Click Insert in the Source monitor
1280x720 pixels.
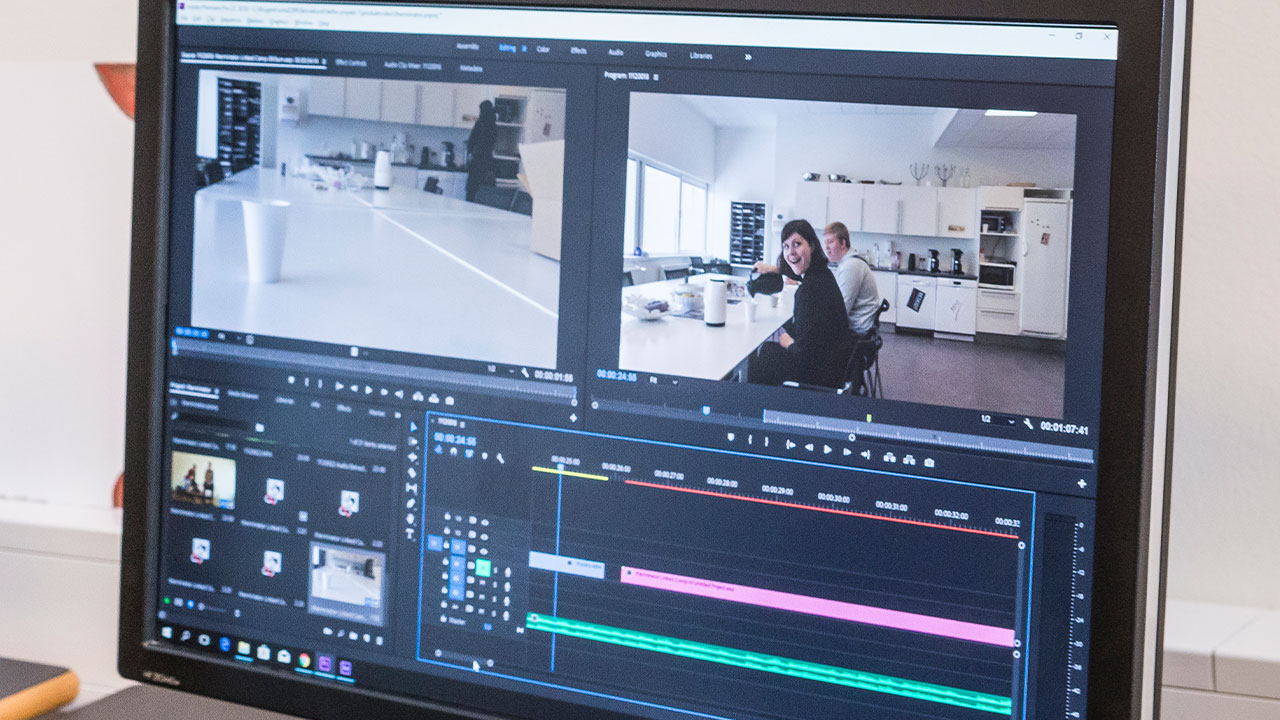click(x=418, y=396)
